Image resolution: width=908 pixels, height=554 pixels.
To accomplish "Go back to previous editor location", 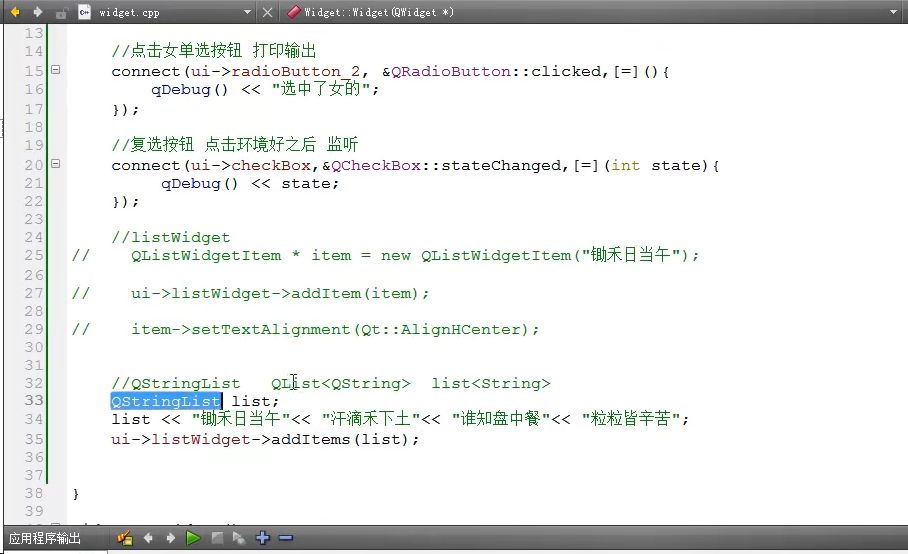I will pos(14,12).
